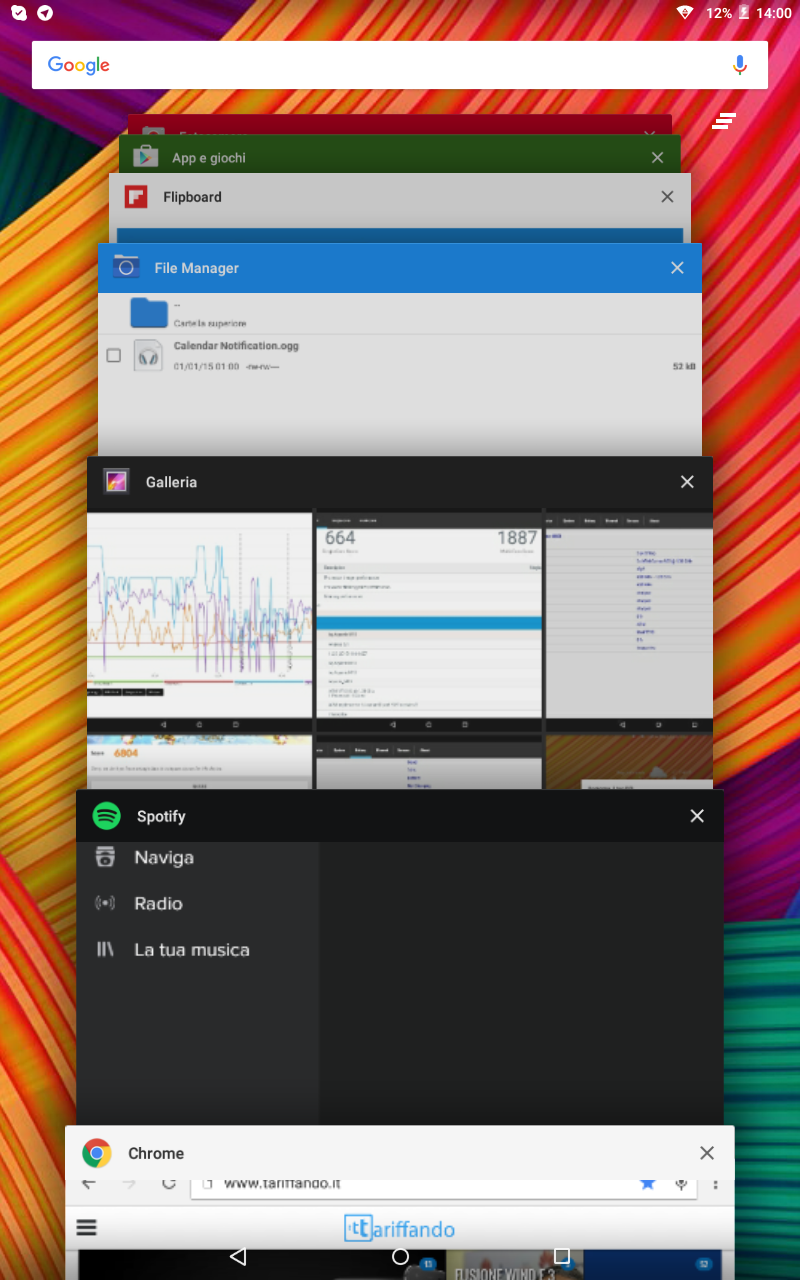Close the Chrome recent card
800x1280 pixels.
click(x=707, y=1153)
